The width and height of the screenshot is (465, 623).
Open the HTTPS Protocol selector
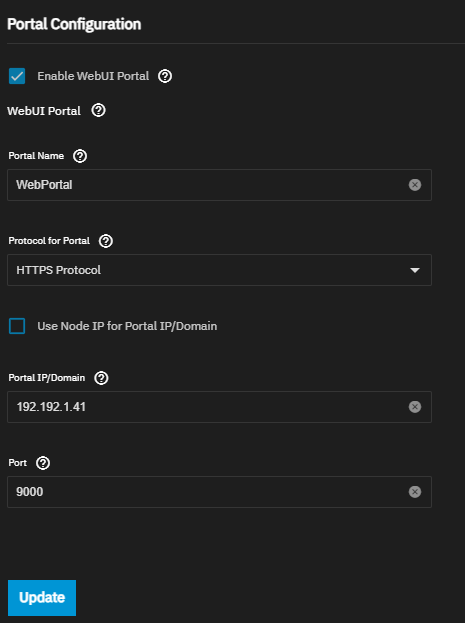click(219, 270)
